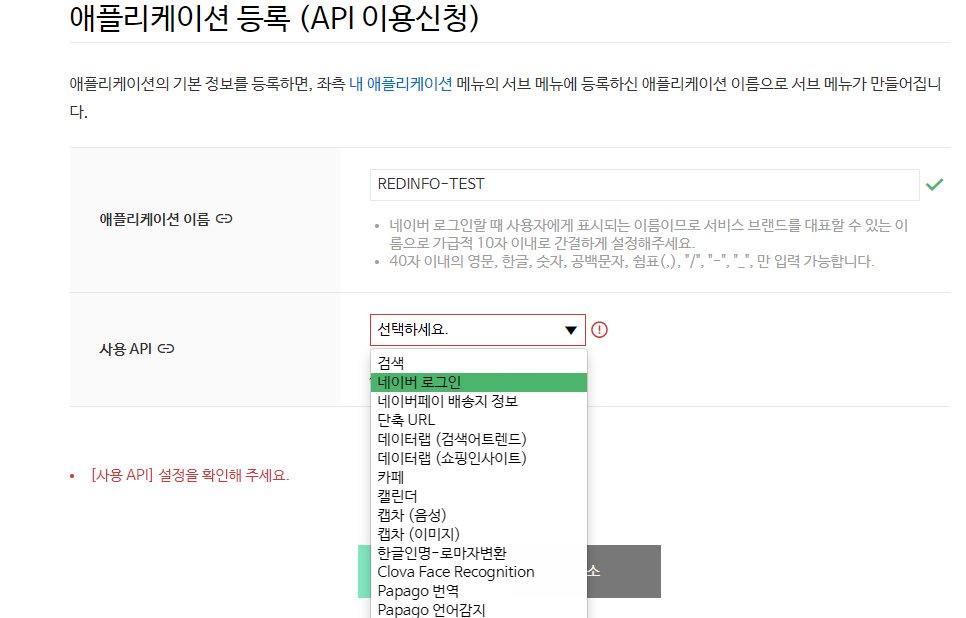The image size is (966, 618).
Task: Select 네이버페이 배송지 정보 option
Action: tap(479, 401)
